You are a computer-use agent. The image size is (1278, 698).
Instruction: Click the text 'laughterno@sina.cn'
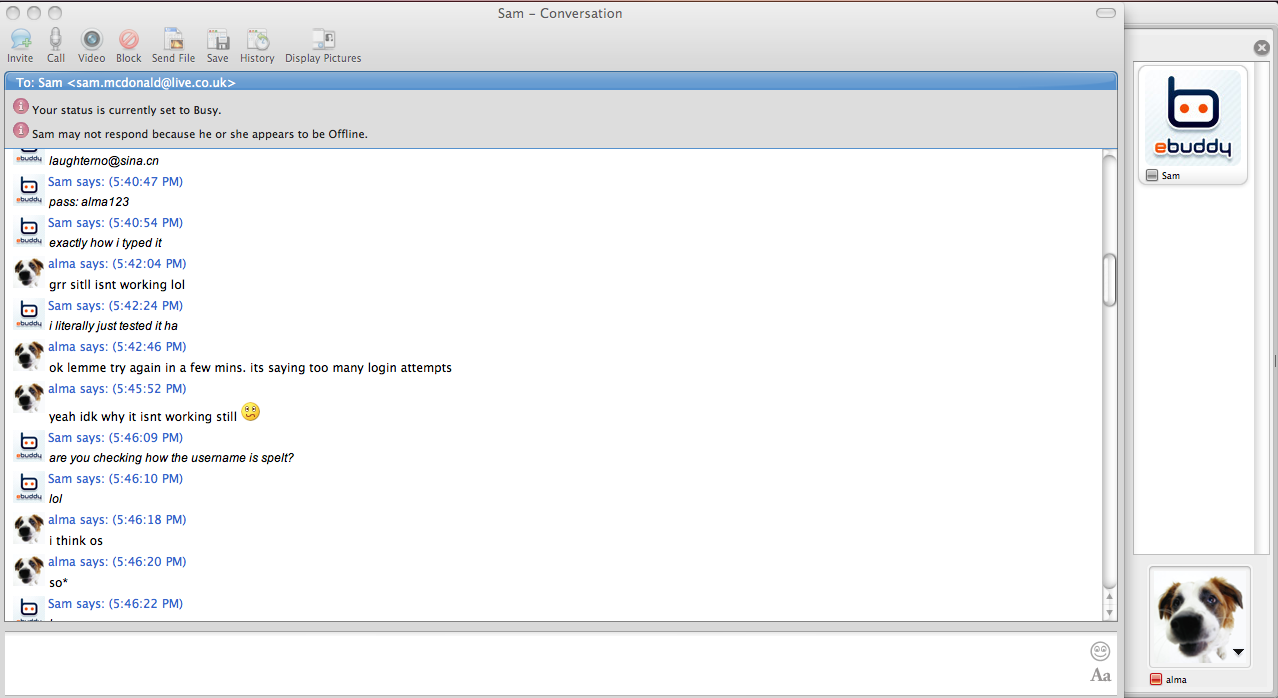(x=104, y=160)
